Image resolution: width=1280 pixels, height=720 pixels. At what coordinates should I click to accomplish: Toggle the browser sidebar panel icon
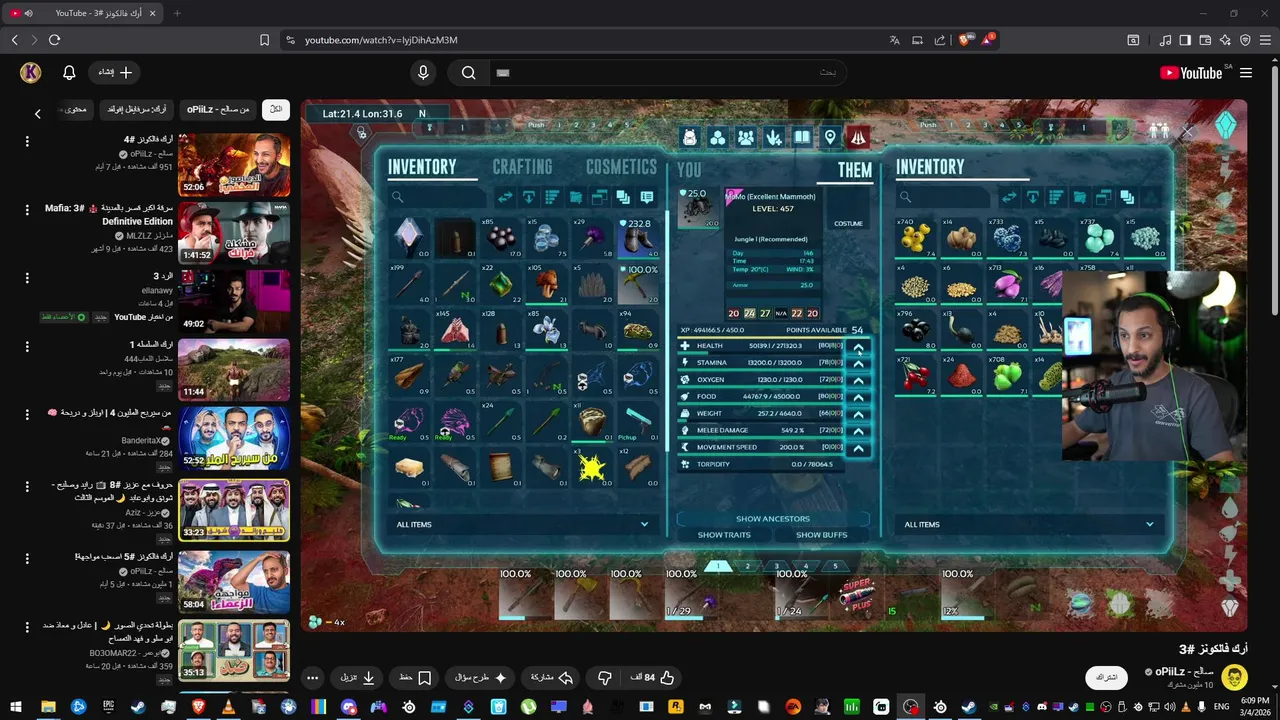1185,40
